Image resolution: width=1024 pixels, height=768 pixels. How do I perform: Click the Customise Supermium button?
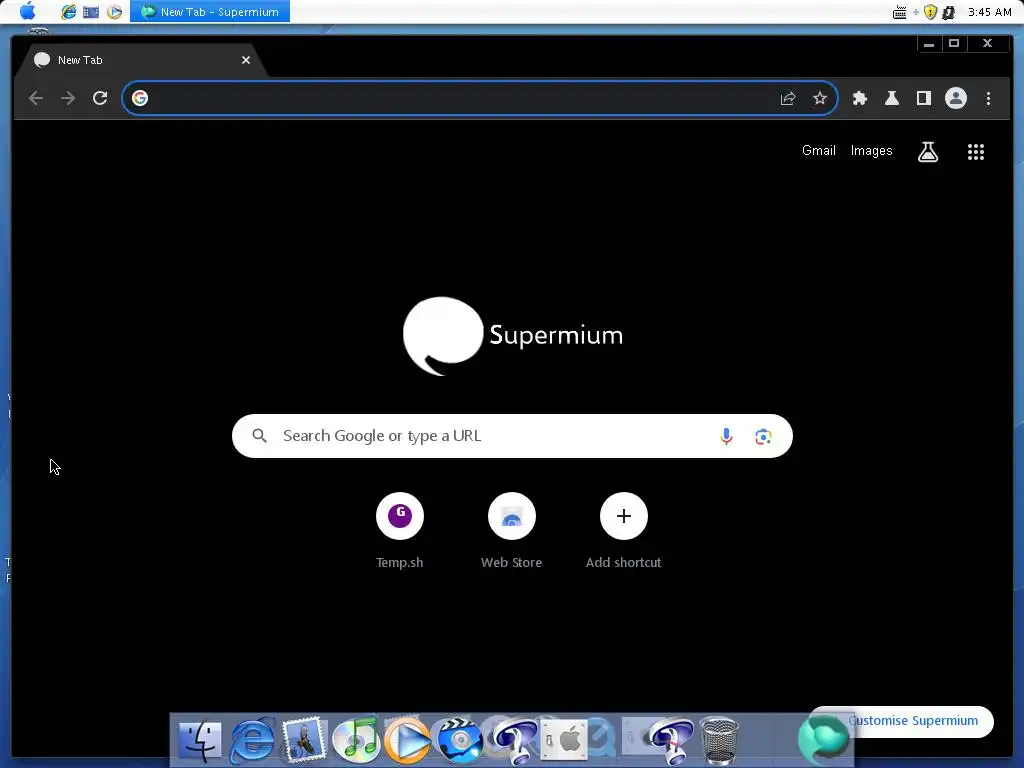(902, 721)
